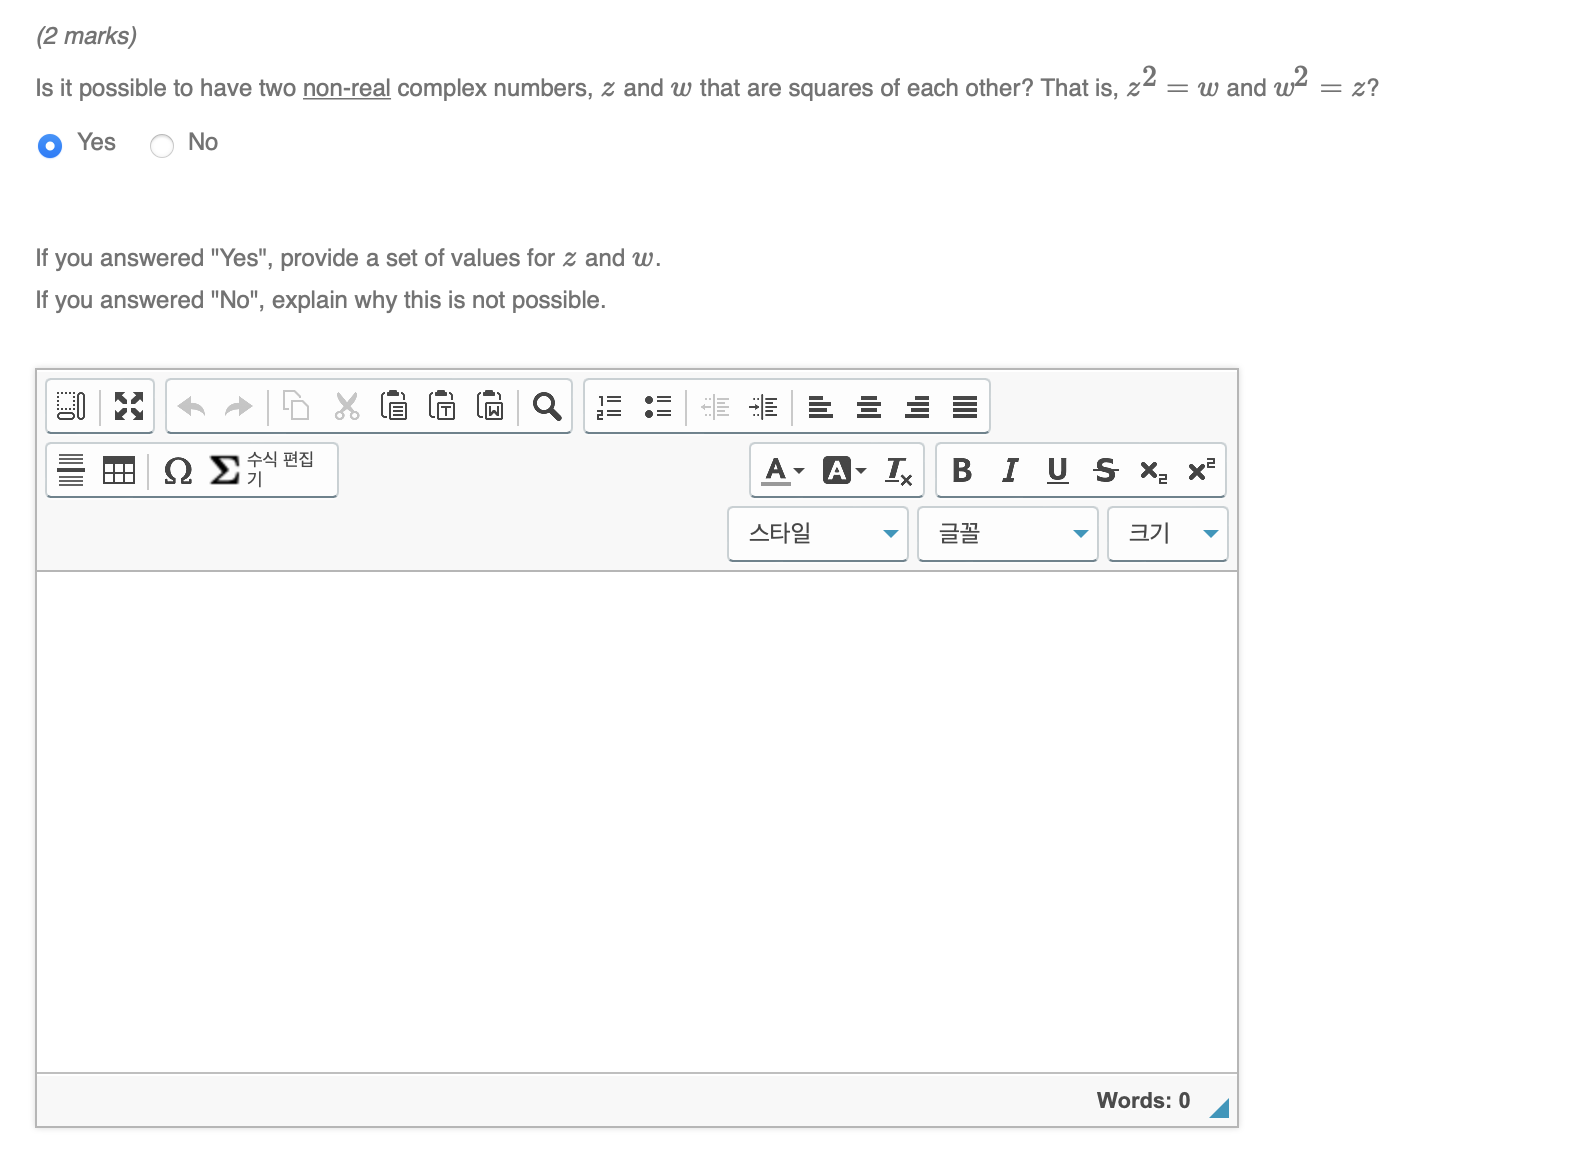1574x1176 pixels.
Task: Open the background color dropdown
Action: [844, 470]
